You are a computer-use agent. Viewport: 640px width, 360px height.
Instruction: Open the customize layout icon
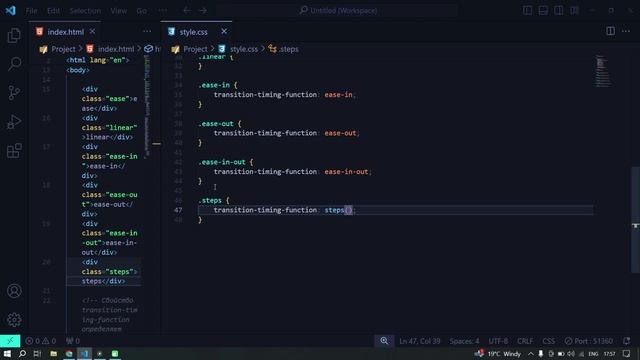(x=574, y=11)
